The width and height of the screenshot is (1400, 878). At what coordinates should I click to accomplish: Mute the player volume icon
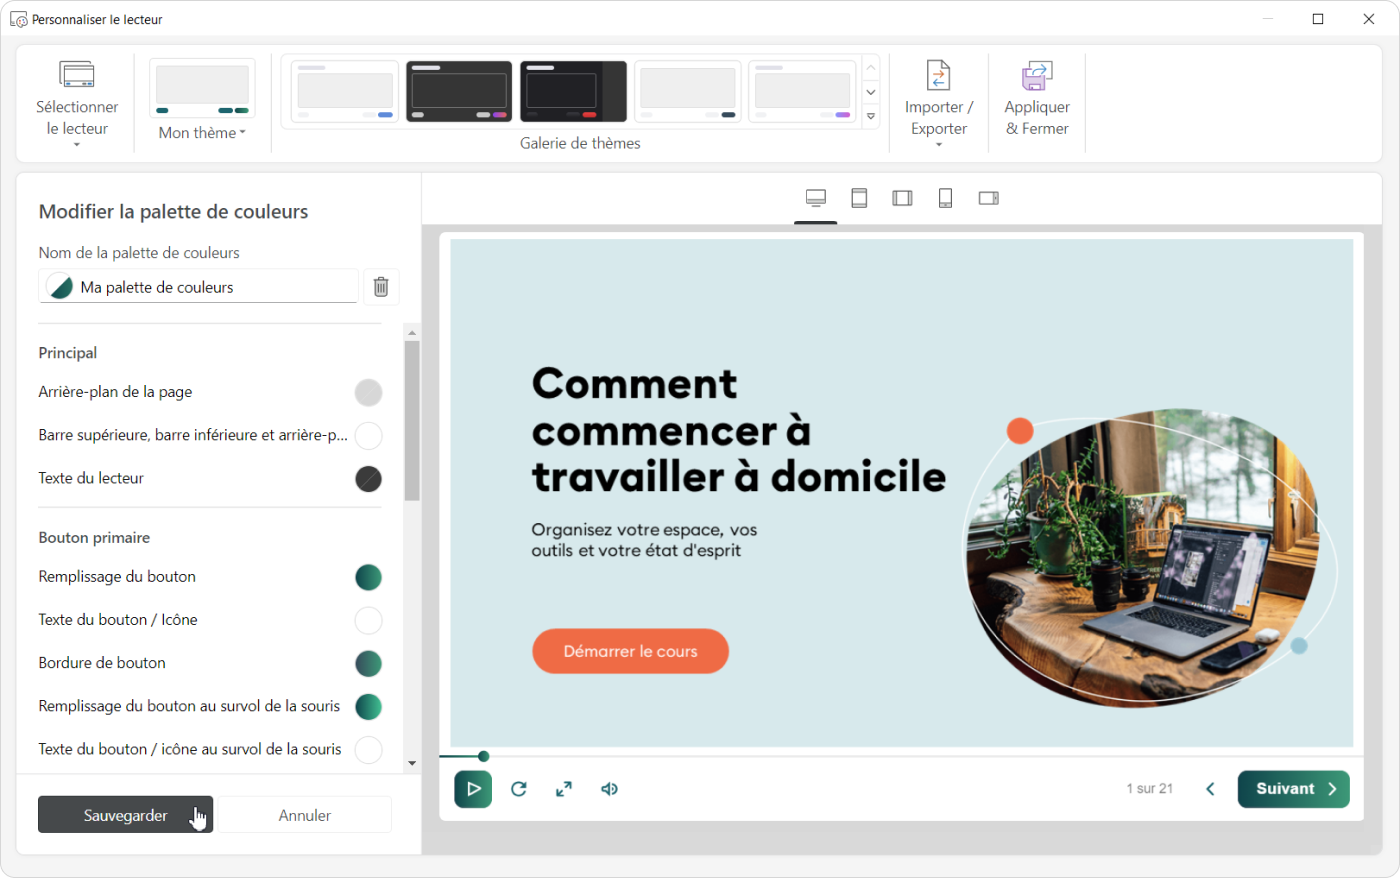click(609, 789)
